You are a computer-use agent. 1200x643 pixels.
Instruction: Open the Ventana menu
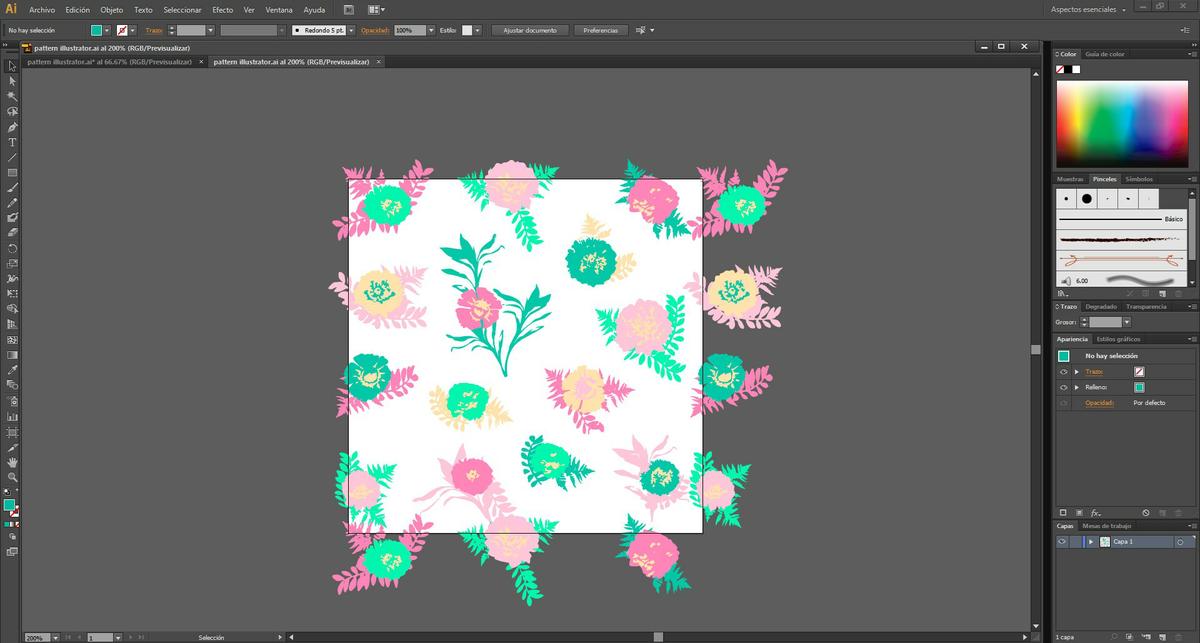[x=279, y=9]
